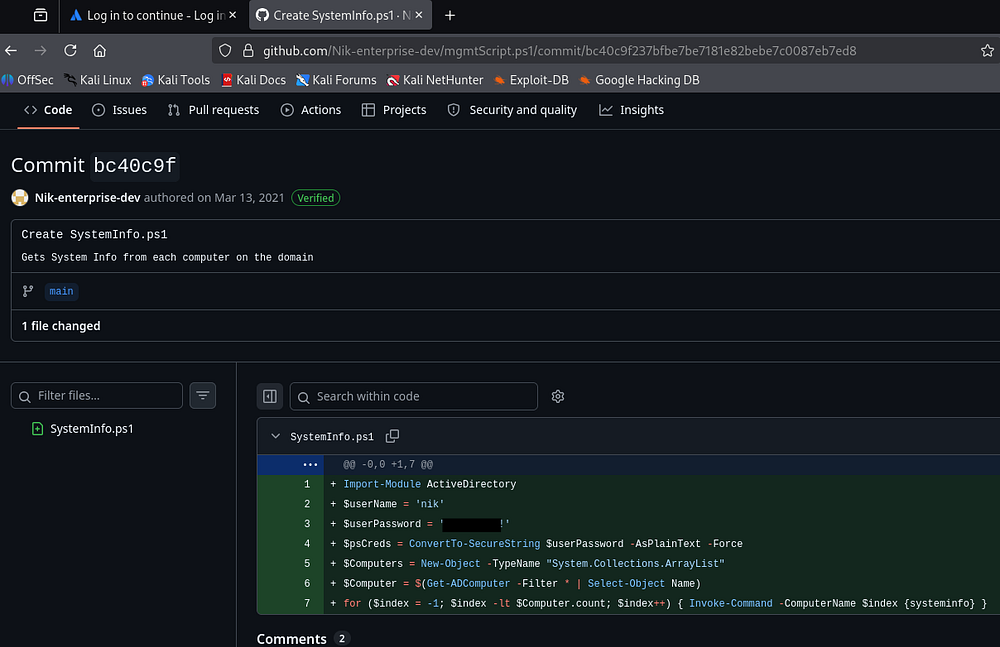This screenshot has height=647, width=1000.
Task: Go to browser home page
Action: [x=99, y=51]
